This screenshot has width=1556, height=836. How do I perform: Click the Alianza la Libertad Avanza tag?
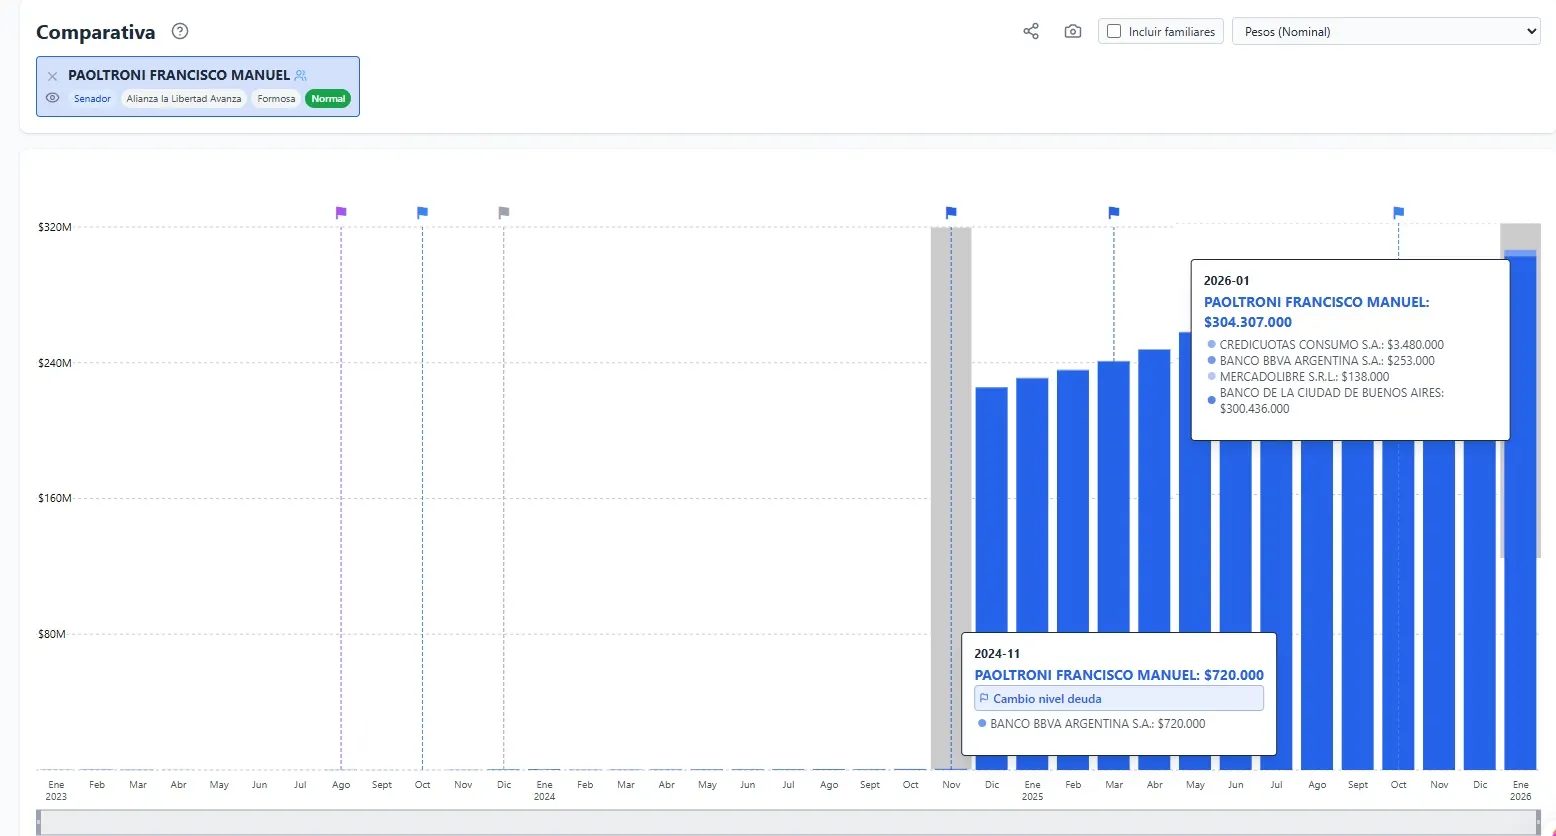[184, 99]
